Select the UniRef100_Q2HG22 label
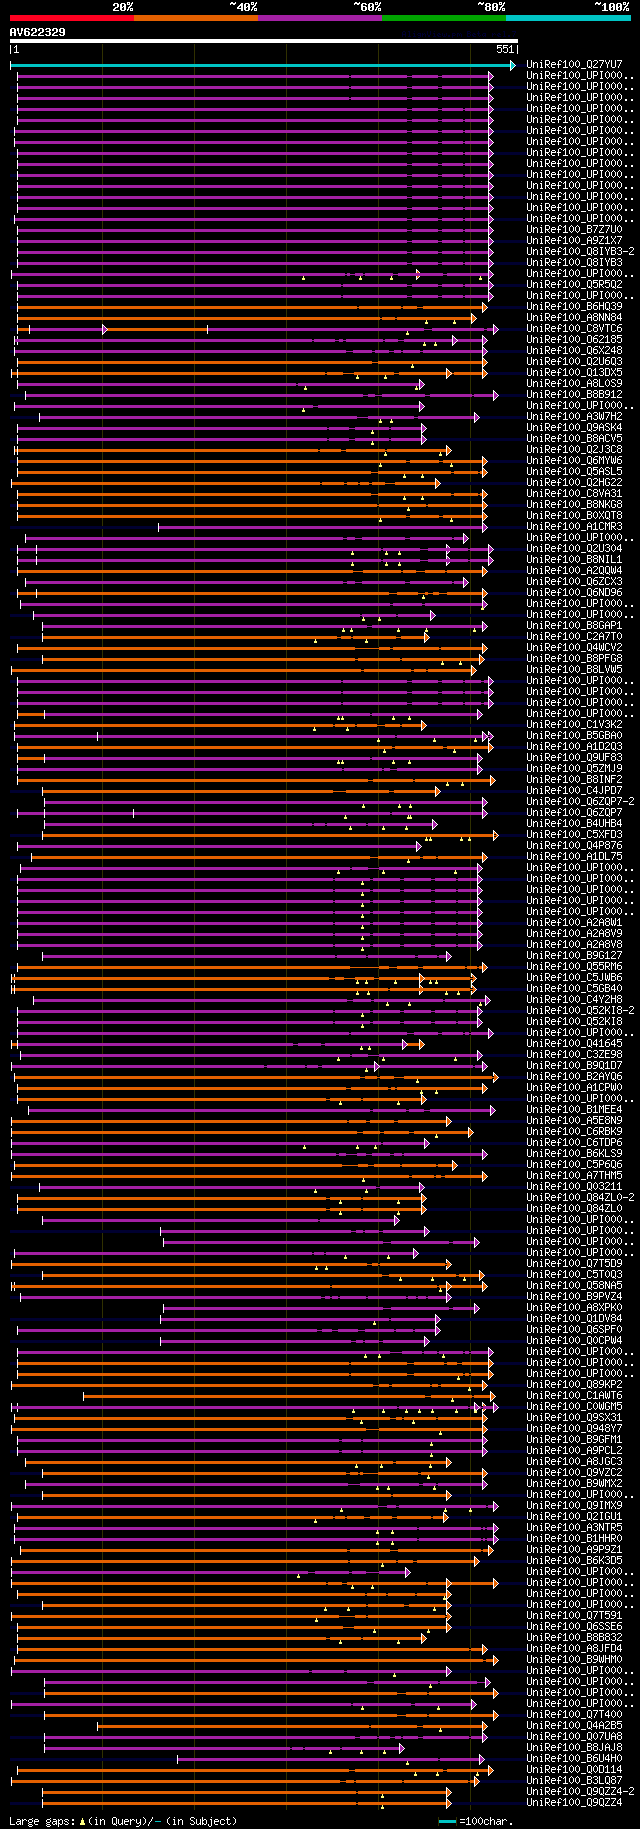This screenshot has height=1829, width=640. click(574, 482)
